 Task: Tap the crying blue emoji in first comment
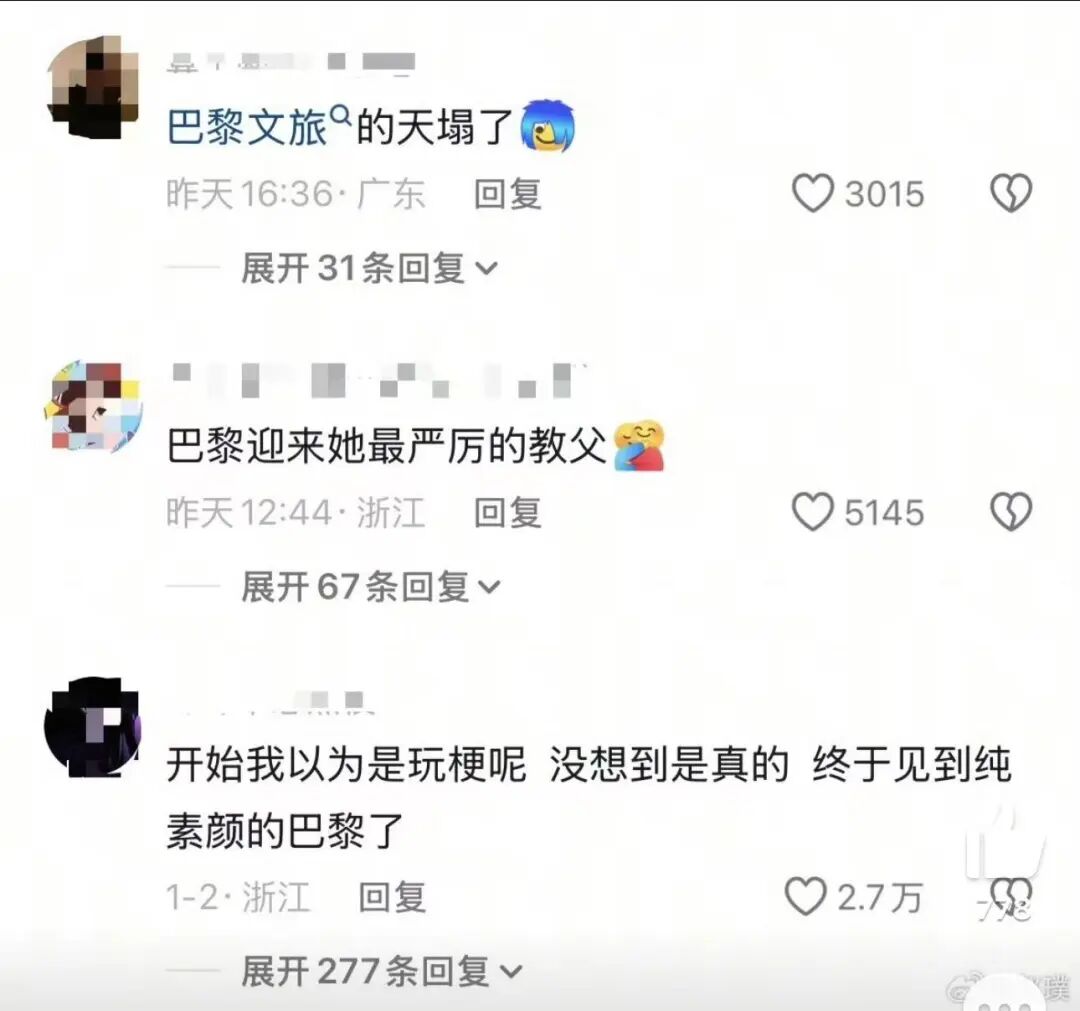(548, 126)
